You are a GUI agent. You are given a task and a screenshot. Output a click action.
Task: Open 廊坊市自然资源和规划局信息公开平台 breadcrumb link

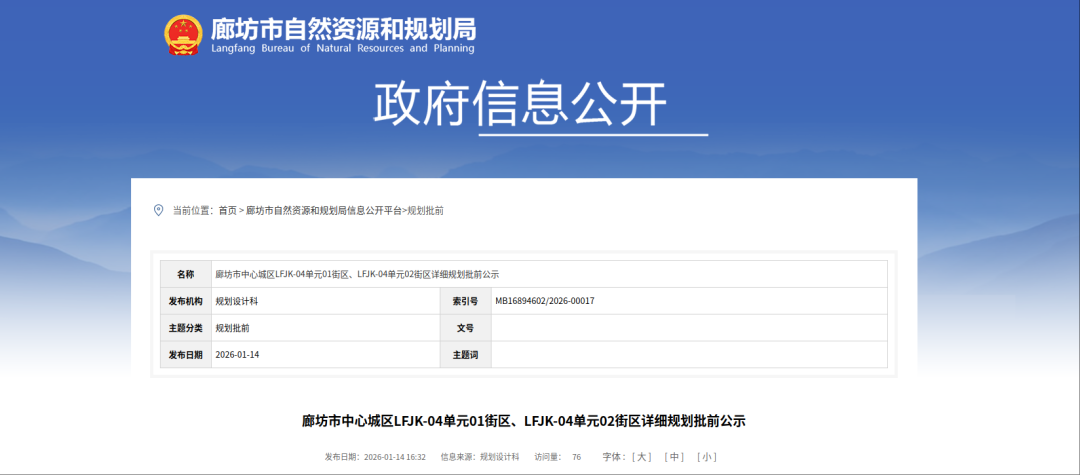pos(323,211)
